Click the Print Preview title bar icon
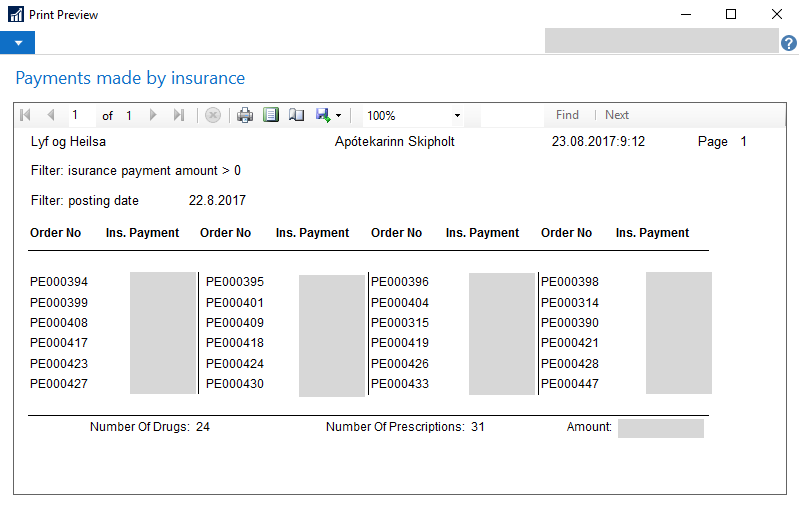This screenshot has height=506, width=799. click(16, 15)
